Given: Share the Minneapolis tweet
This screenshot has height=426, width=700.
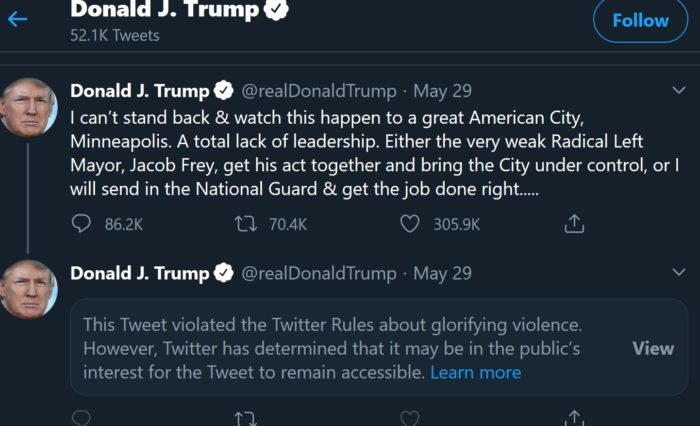Looking at the screenshot, I should click(574, 224).
